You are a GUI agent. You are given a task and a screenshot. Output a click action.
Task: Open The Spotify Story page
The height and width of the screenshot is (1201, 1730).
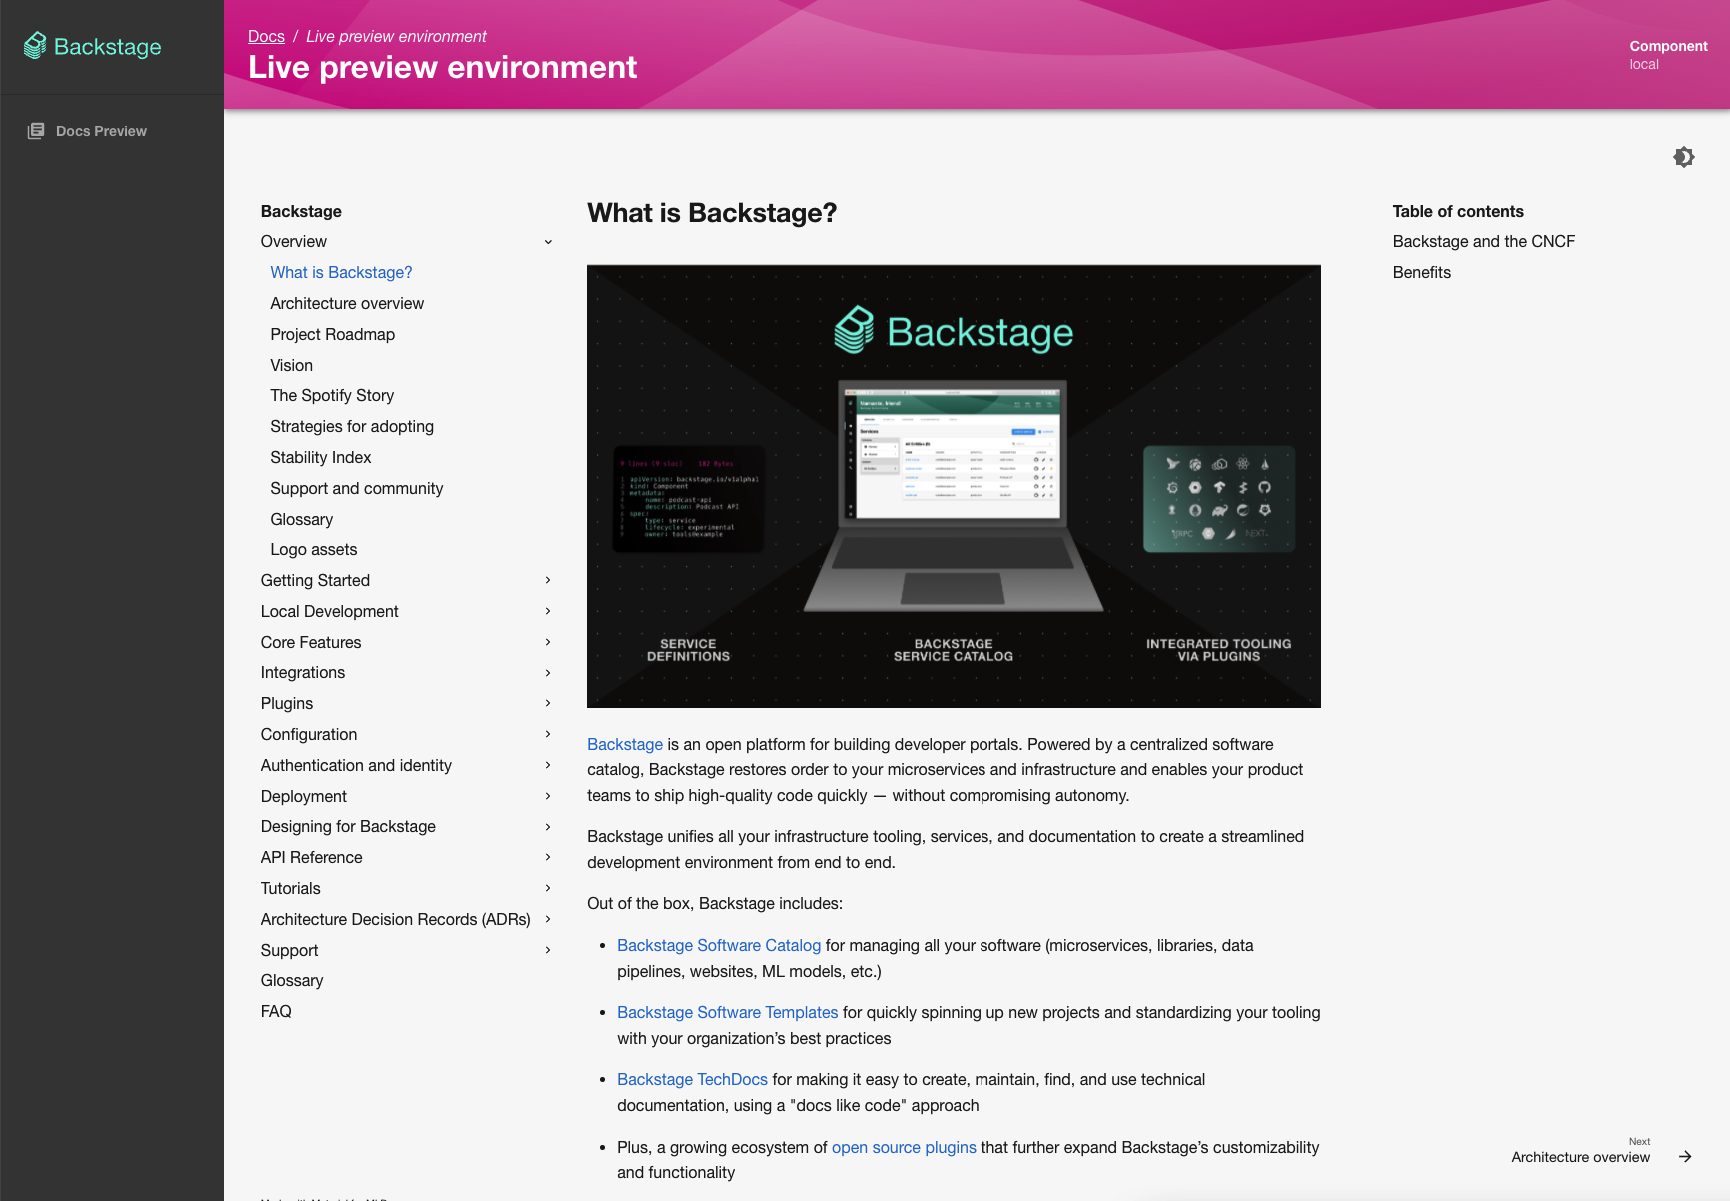[x=332, y=396]
